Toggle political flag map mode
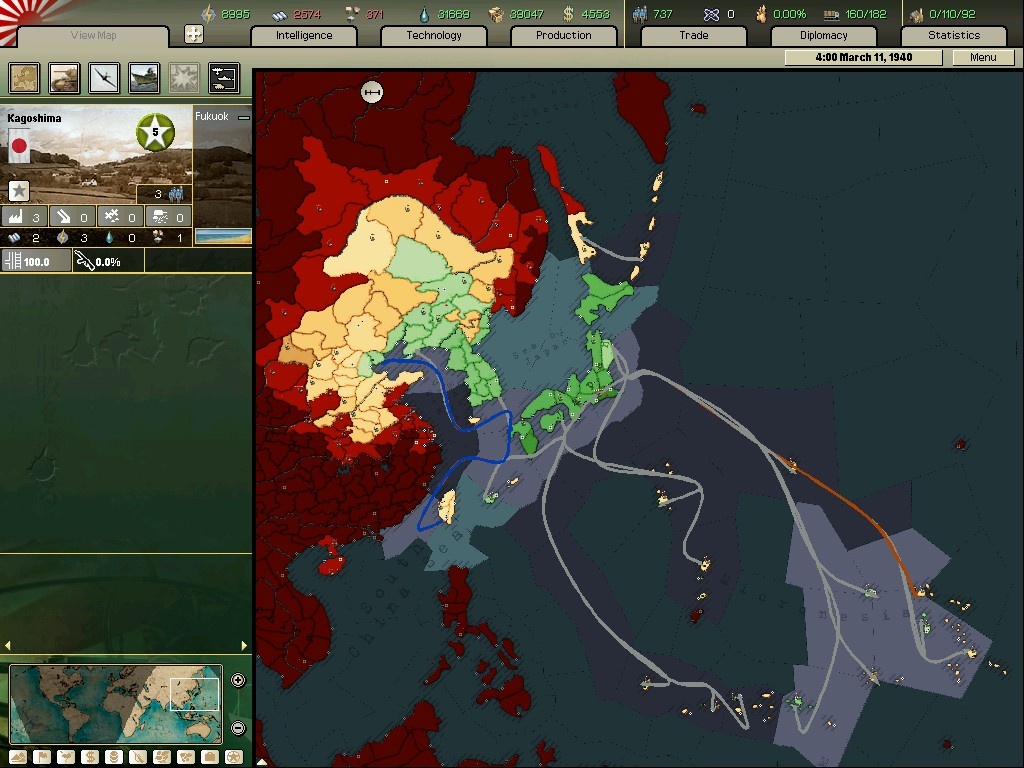Screen dimensions: 1024x768 (41, 757)
